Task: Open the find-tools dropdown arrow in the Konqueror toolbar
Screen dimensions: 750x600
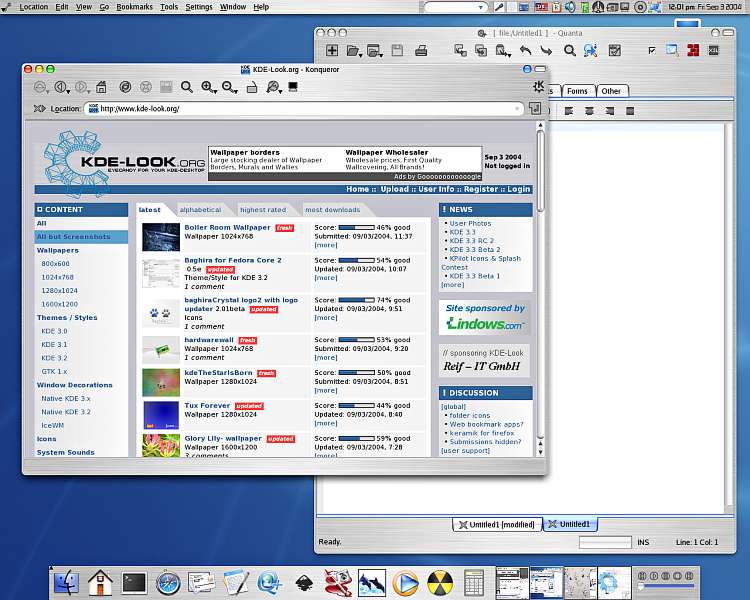Action: click(x=279, y=91)
